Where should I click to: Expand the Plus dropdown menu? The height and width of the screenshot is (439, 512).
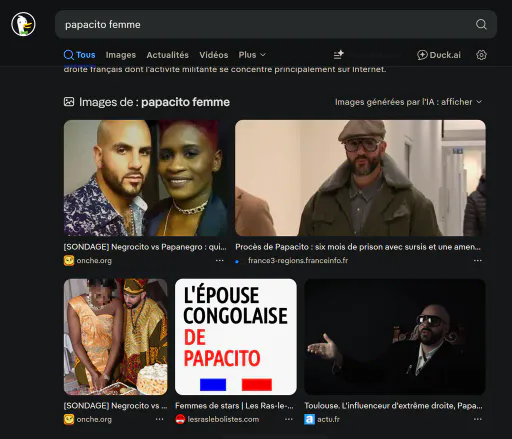pos(252,55)
